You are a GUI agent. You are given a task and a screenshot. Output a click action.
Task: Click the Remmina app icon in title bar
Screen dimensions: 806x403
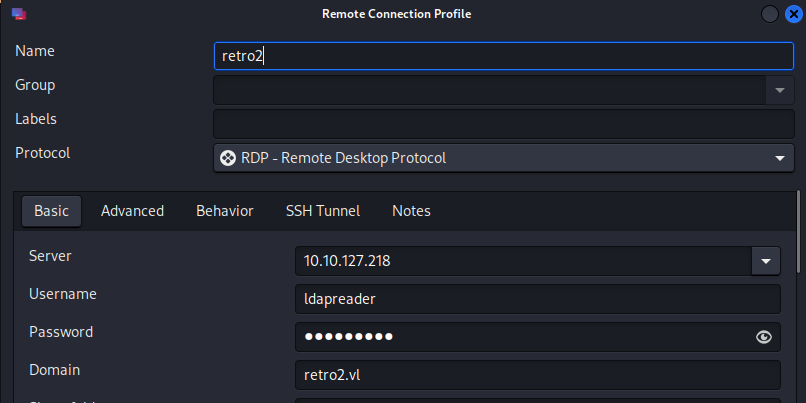click(x=17, y=14)
